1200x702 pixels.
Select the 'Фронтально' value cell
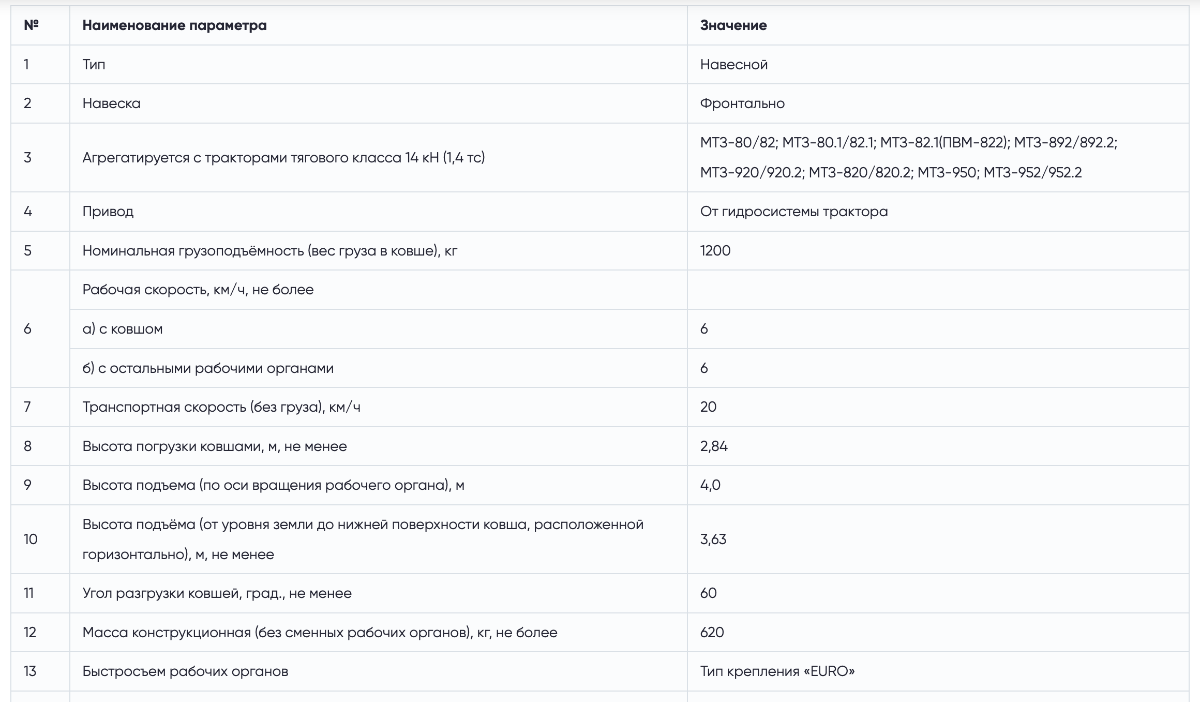tap(938, 103)
